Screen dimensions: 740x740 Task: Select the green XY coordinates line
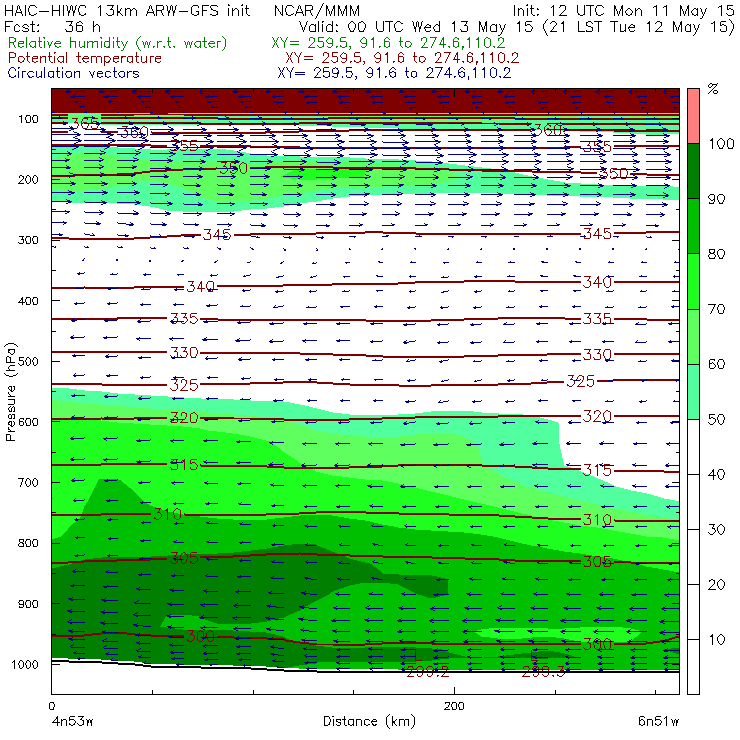click(x=388, y=43)
